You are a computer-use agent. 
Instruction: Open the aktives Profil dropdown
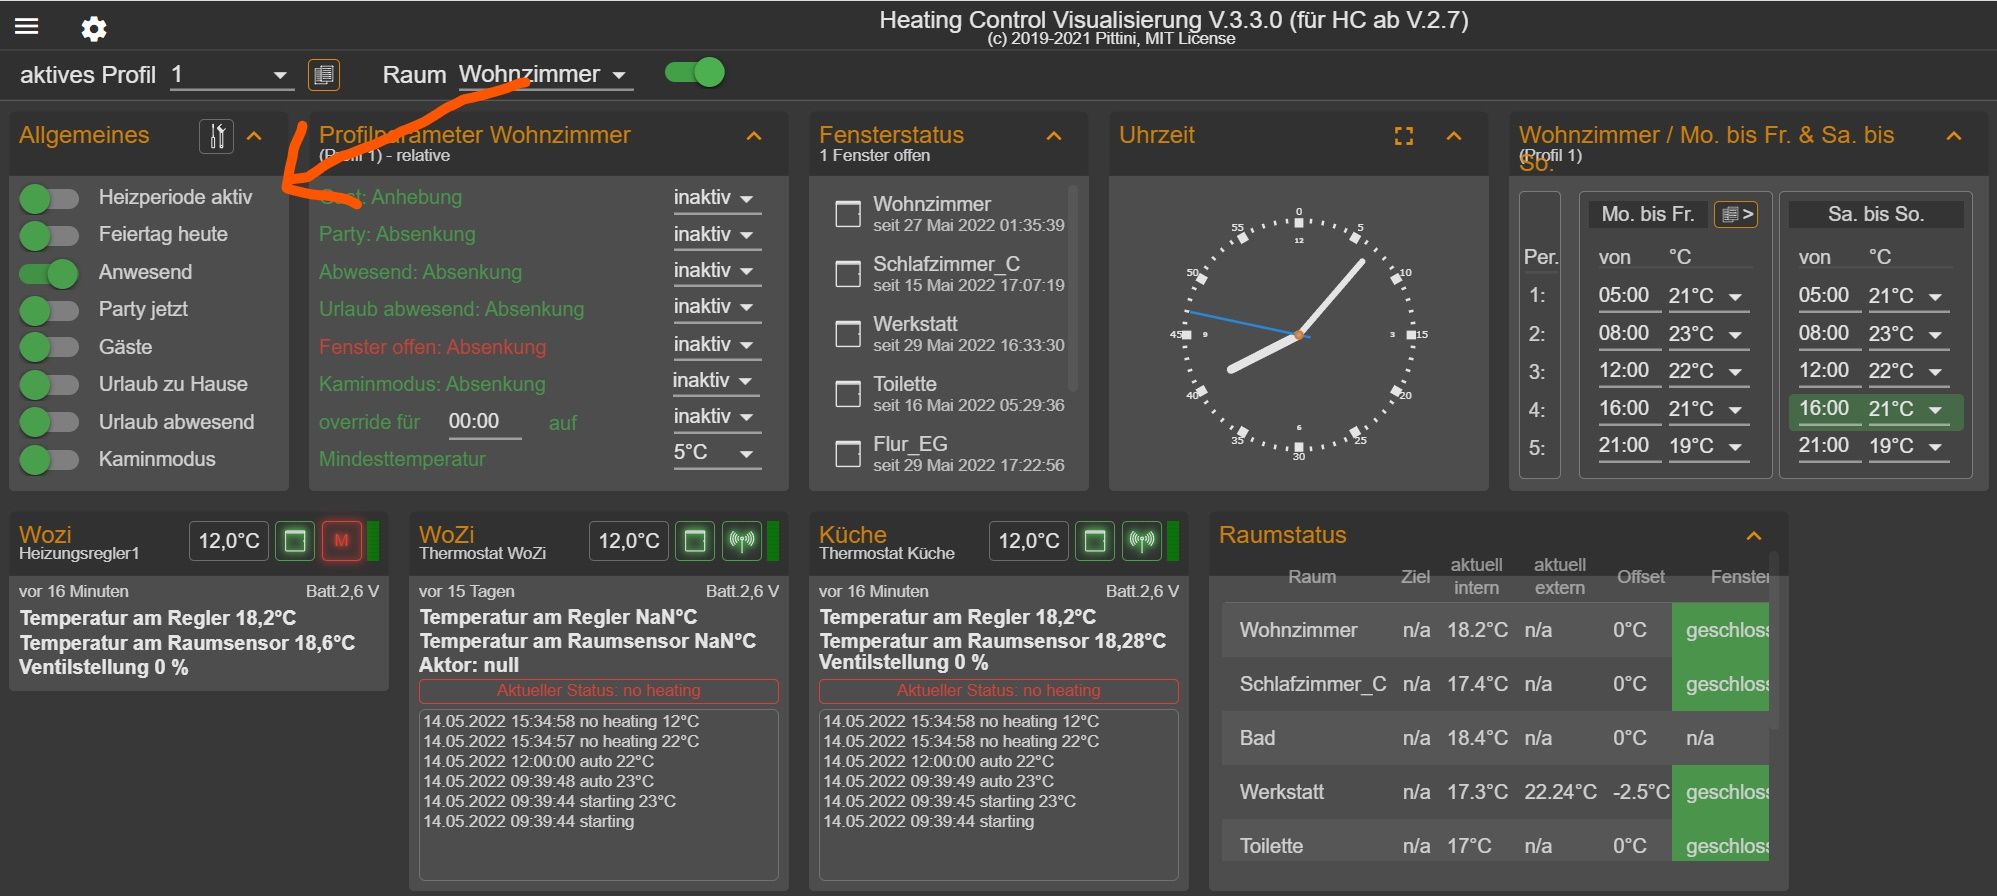pos(232,75)
